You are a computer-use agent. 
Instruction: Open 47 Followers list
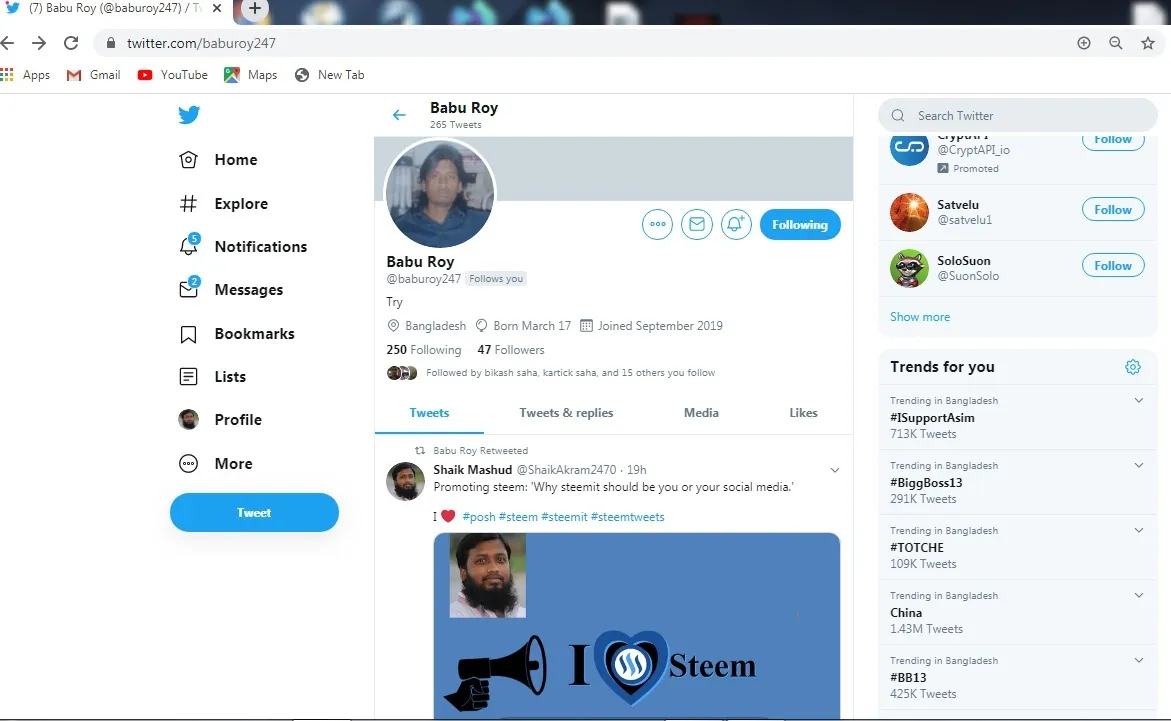(511, 350)
